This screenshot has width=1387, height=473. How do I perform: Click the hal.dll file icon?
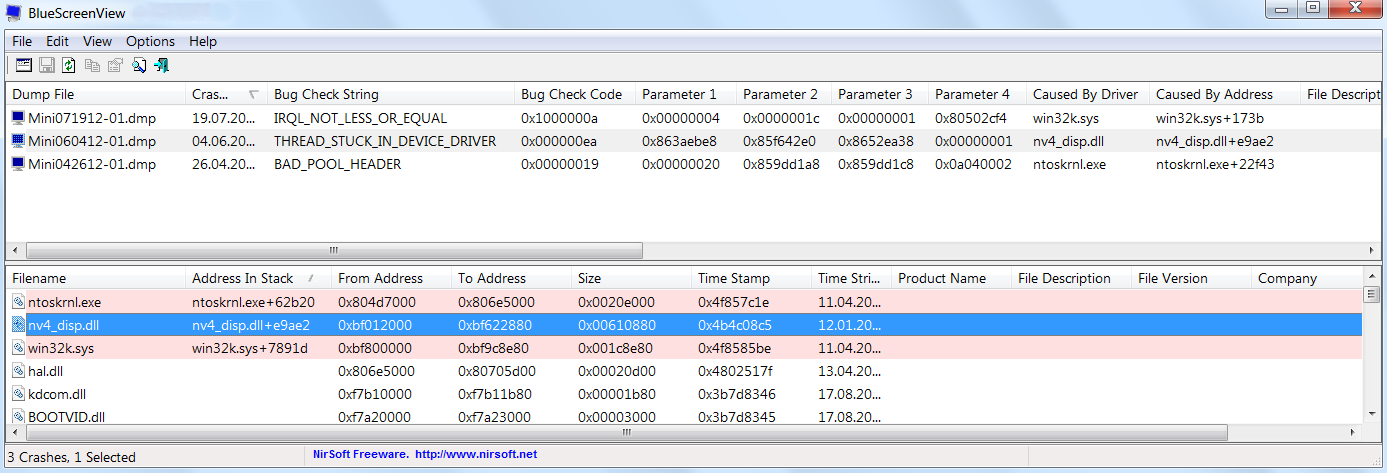click(18, 371)
